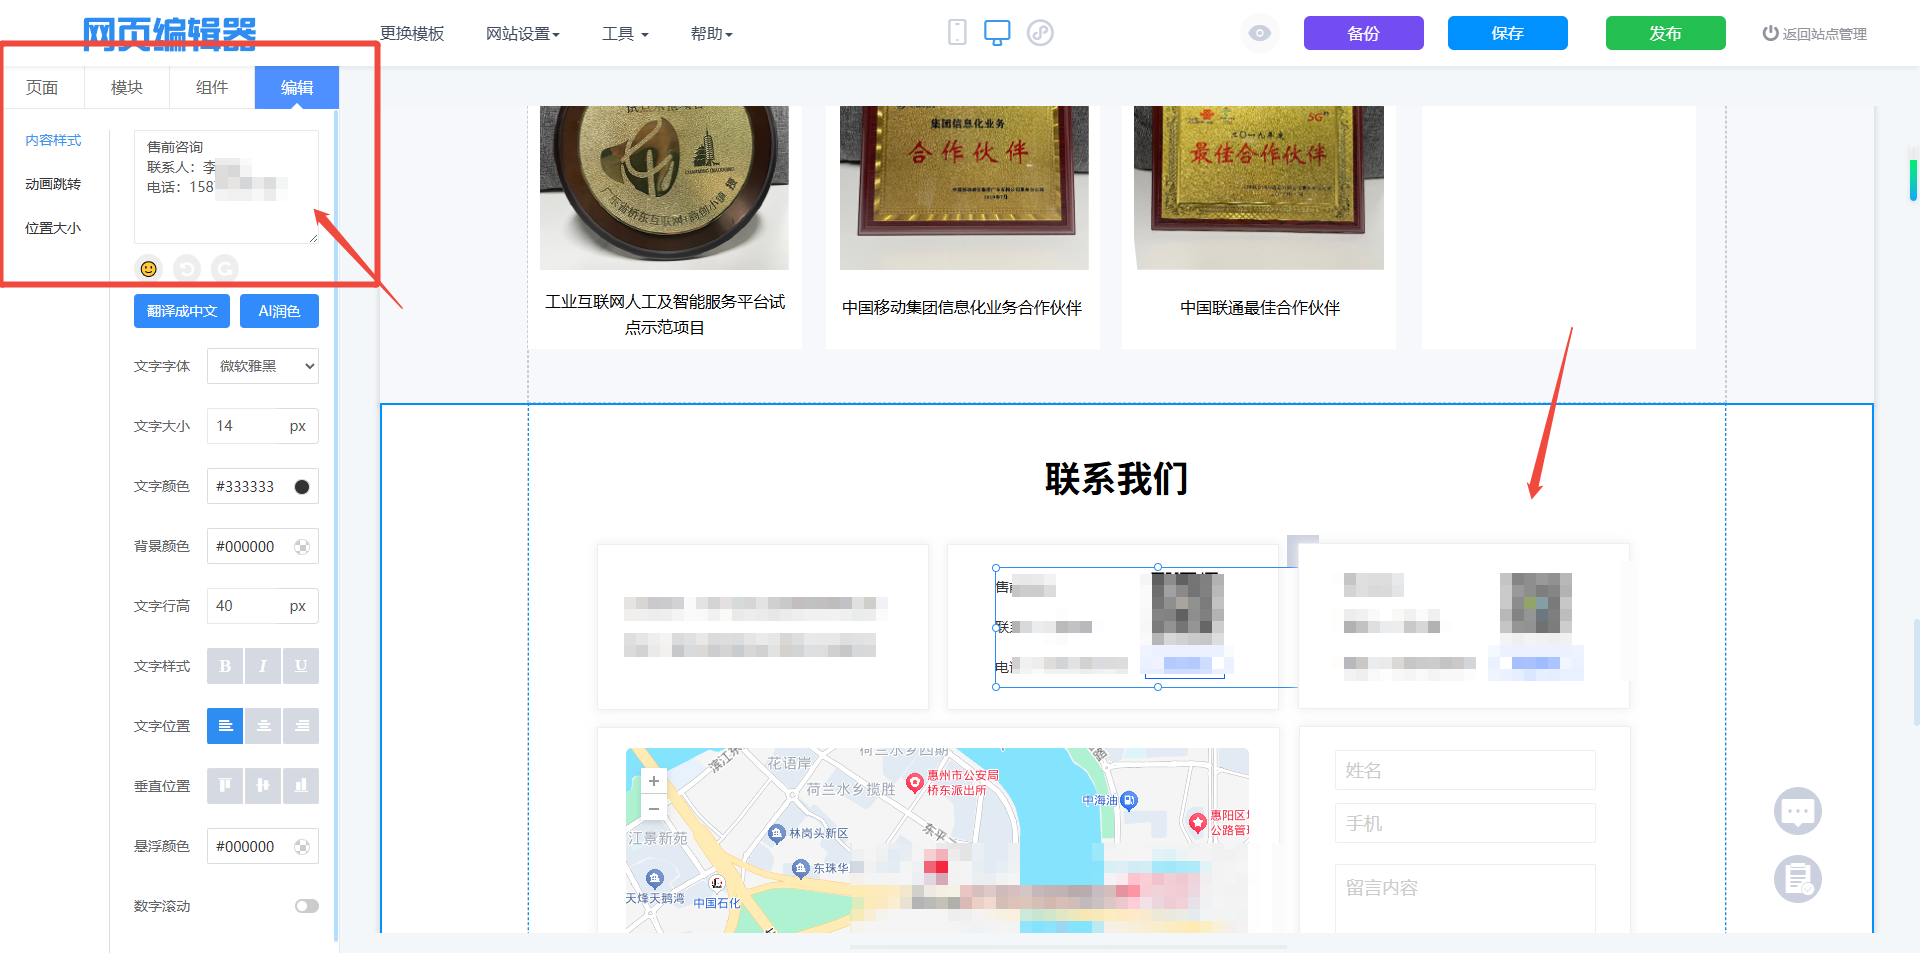Viewport: 1920px width, 953px height.
Task: Toggle bold text style
Action: (x=225, y=666)
